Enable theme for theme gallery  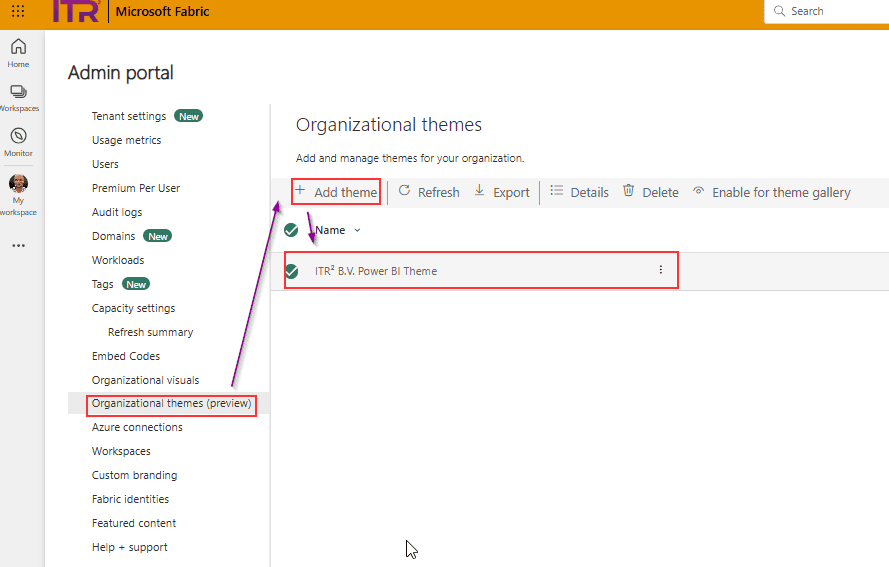770,192
